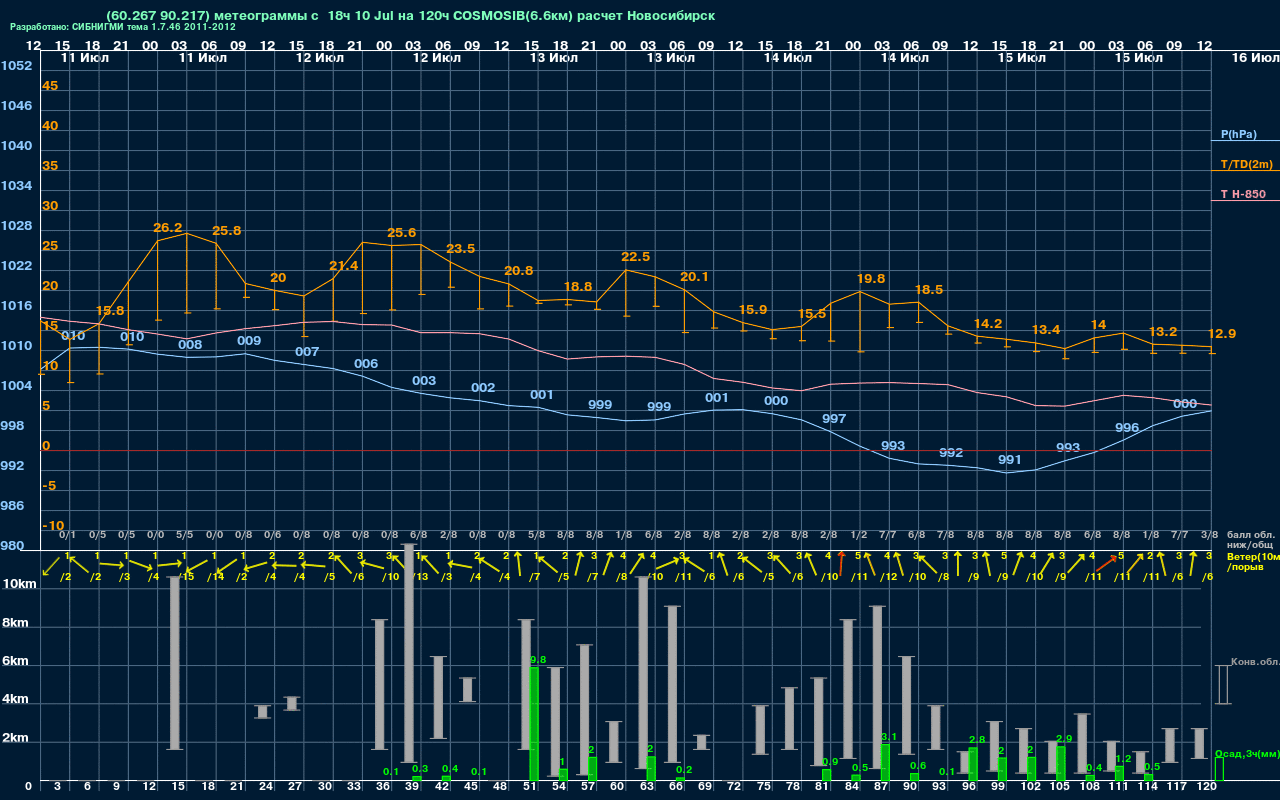
Task: Click the pressure label 992 on the curve
Action: (951, 453)
